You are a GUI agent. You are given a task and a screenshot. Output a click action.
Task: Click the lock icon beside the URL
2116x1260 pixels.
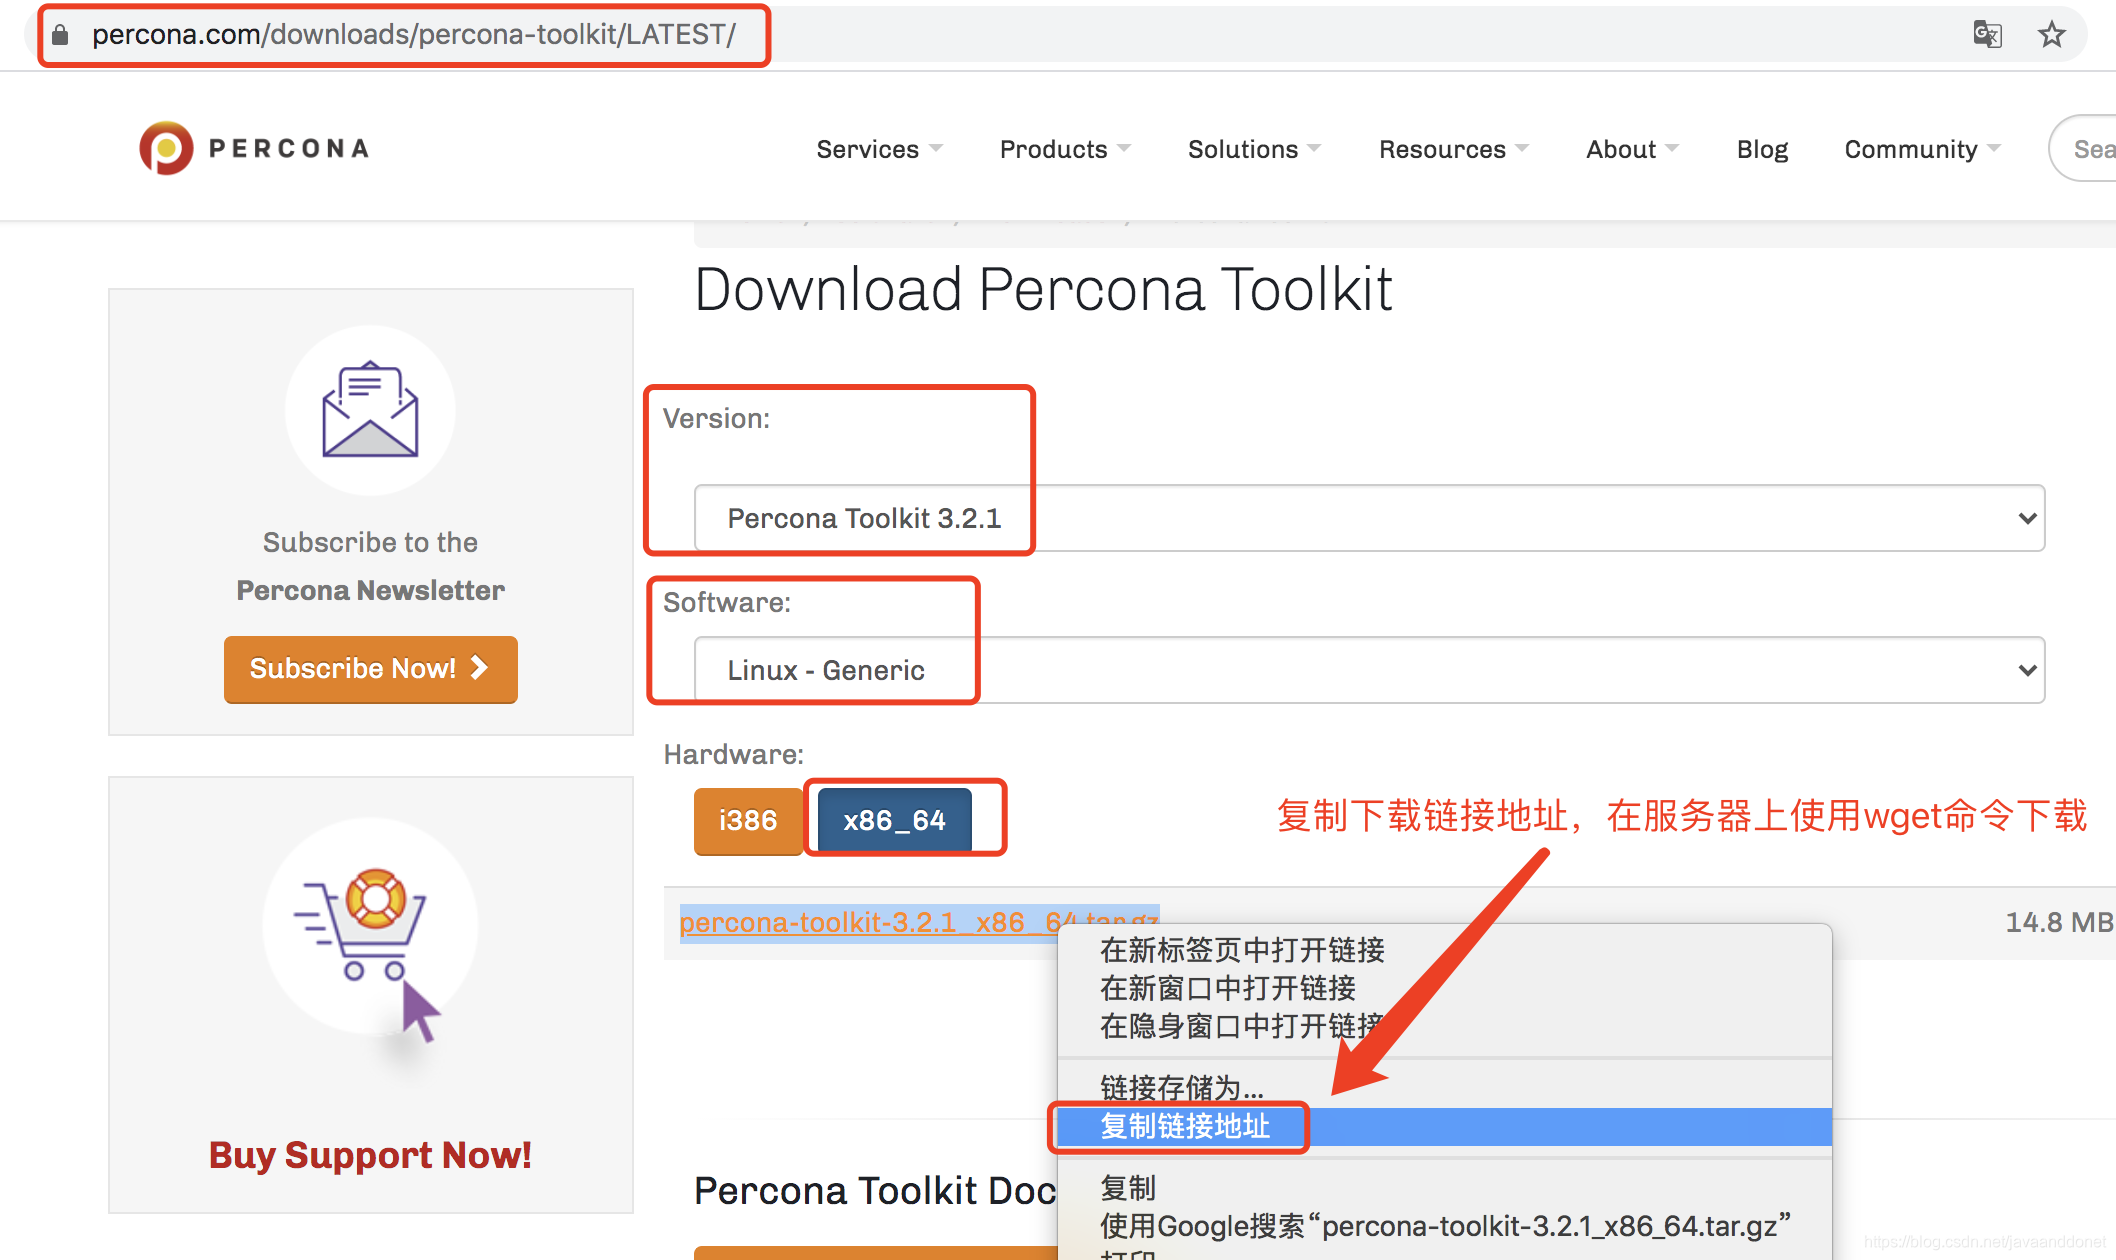tap(60, 35)
